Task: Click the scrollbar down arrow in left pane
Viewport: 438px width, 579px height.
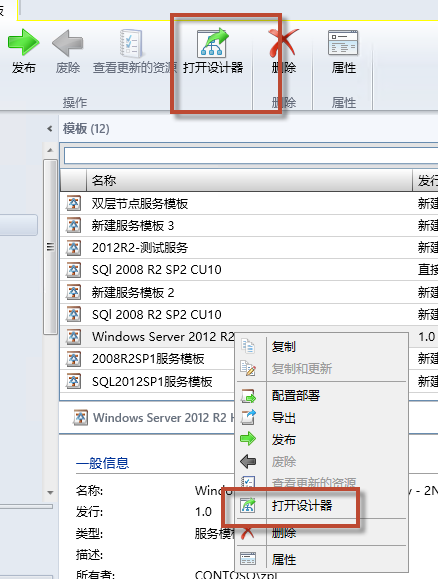Action: pyautogui.click(x=50, y=493)
